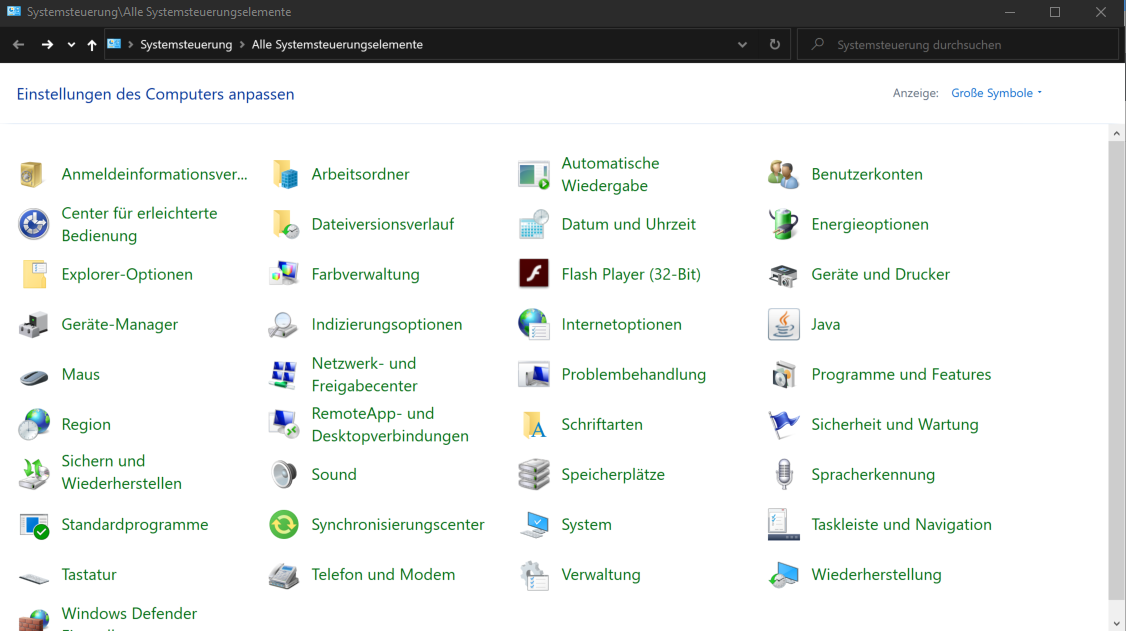Image resolution: width=1126 pixels, height=631 pixels.
Task: Open the Große Symbole view dropdown
Action: click(x=996, y=93)
